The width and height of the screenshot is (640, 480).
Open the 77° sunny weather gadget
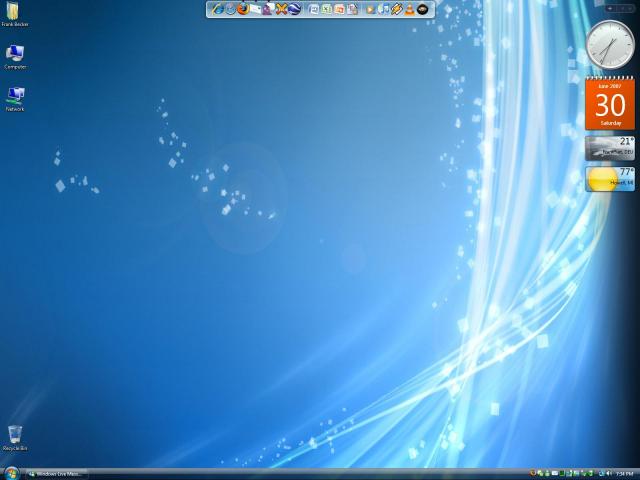point(610,179)
